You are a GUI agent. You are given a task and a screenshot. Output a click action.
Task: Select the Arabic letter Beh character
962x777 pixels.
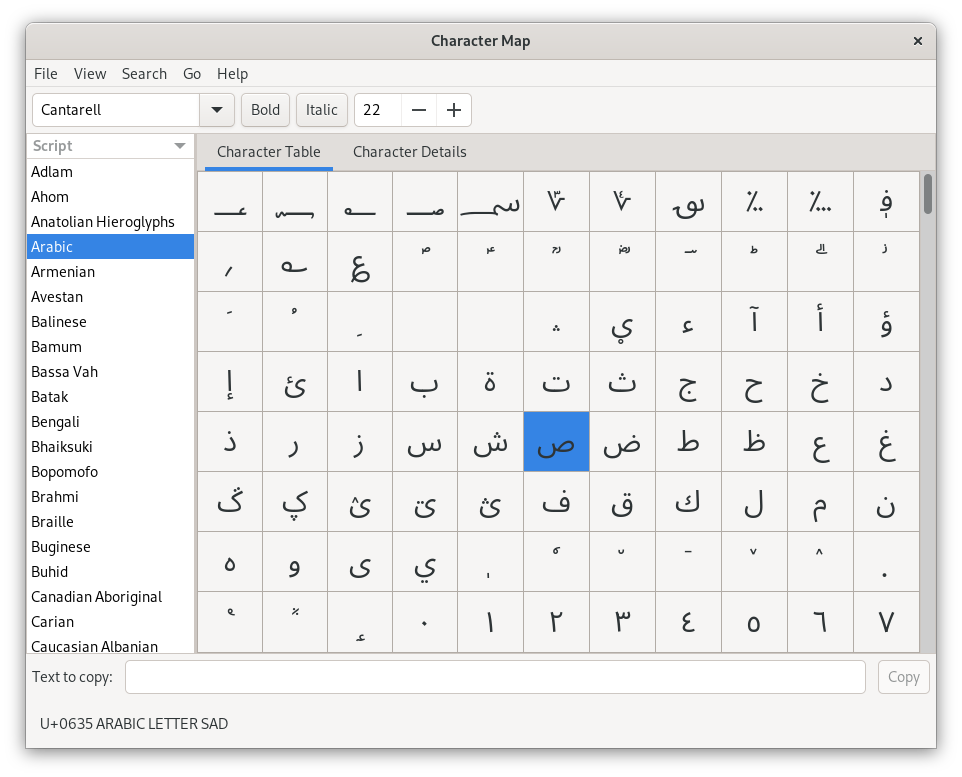[x=425, y=382]
